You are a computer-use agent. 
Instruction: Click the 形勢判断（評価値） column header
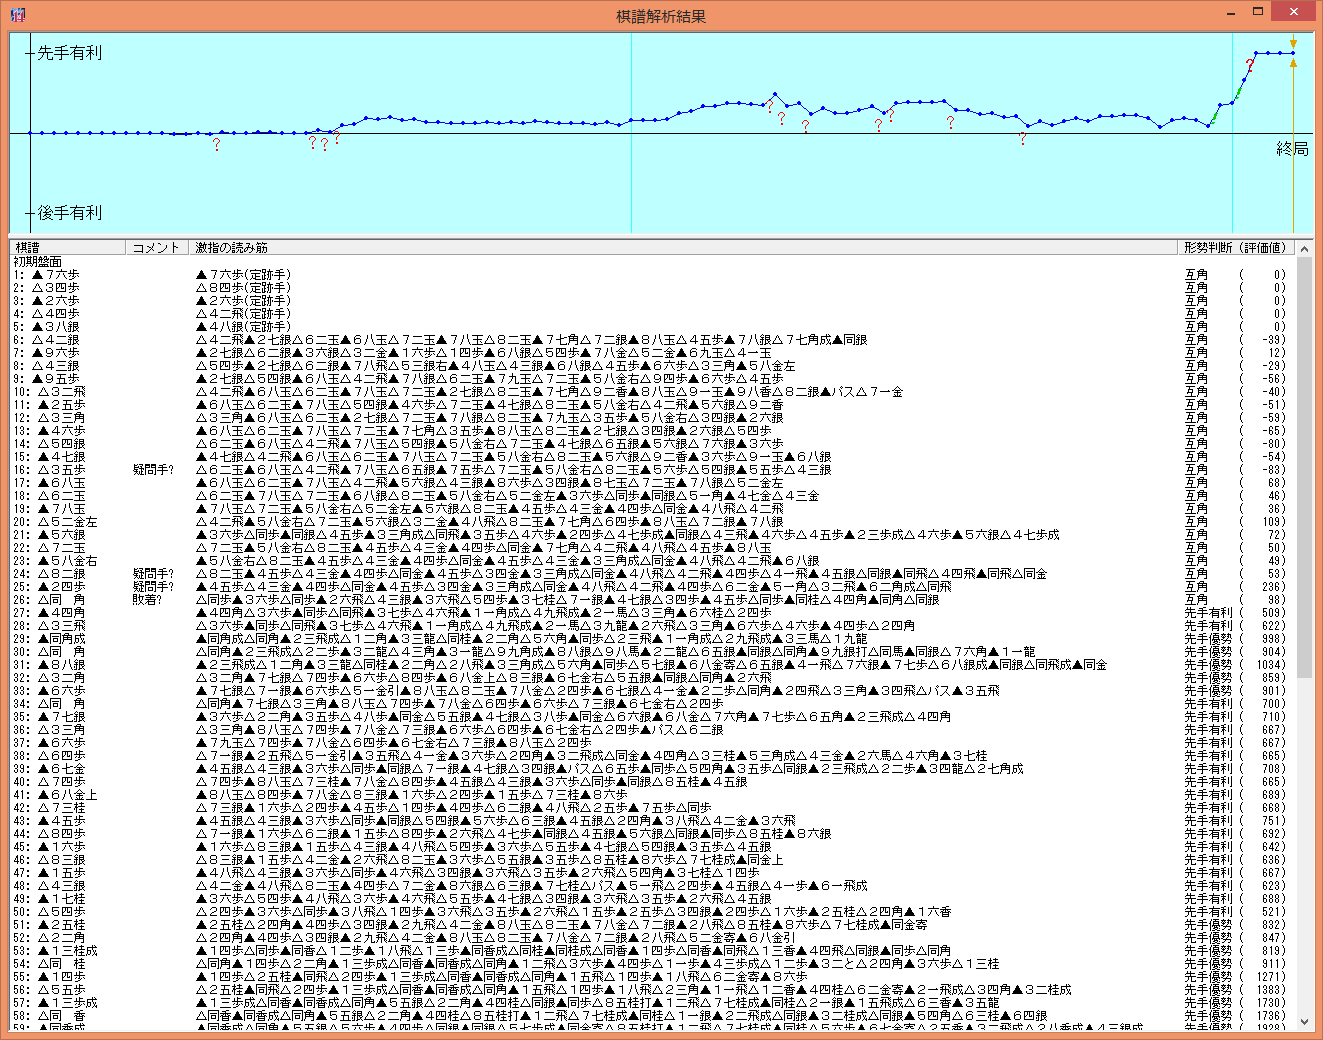(x=1235, y=247)
